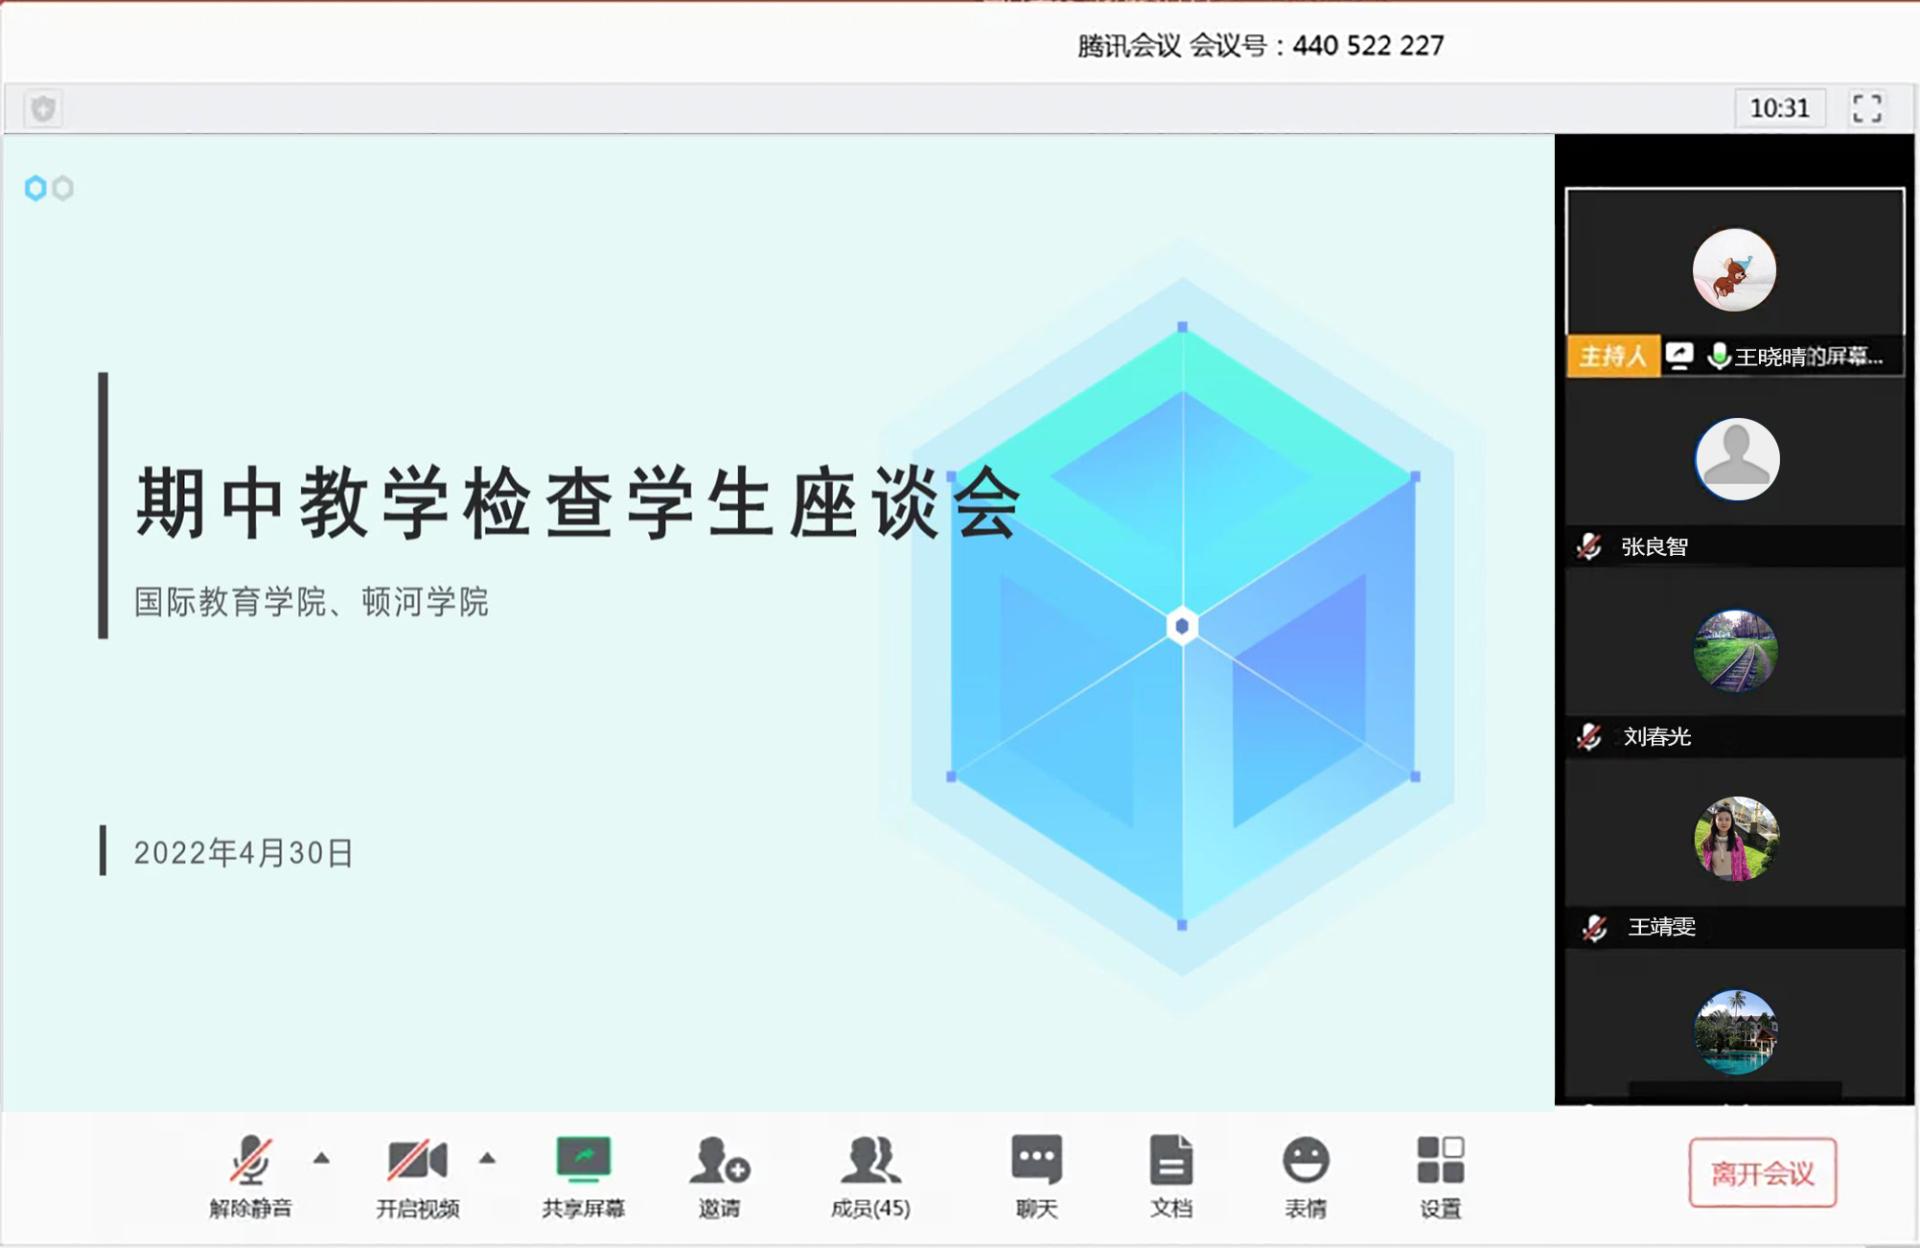Click the name 张良智
Screen dimensions: 1920x1248
pyautogui.click(x=1654, y=546)
